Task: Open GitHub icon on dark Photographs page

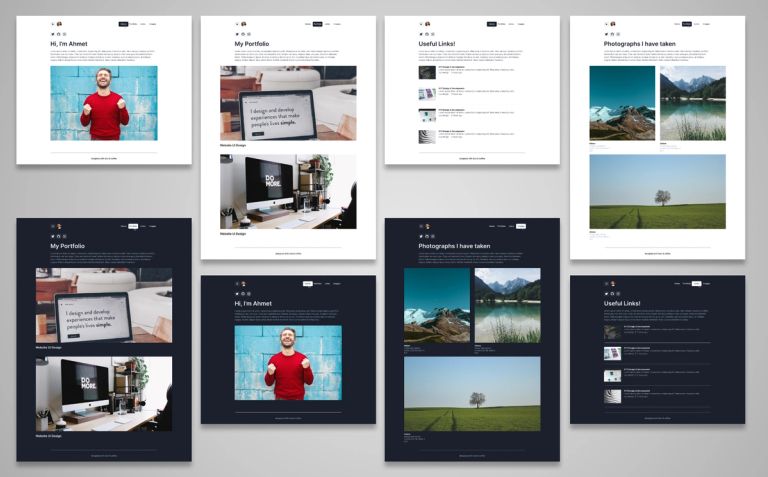Action: click(x=427, y=237)
